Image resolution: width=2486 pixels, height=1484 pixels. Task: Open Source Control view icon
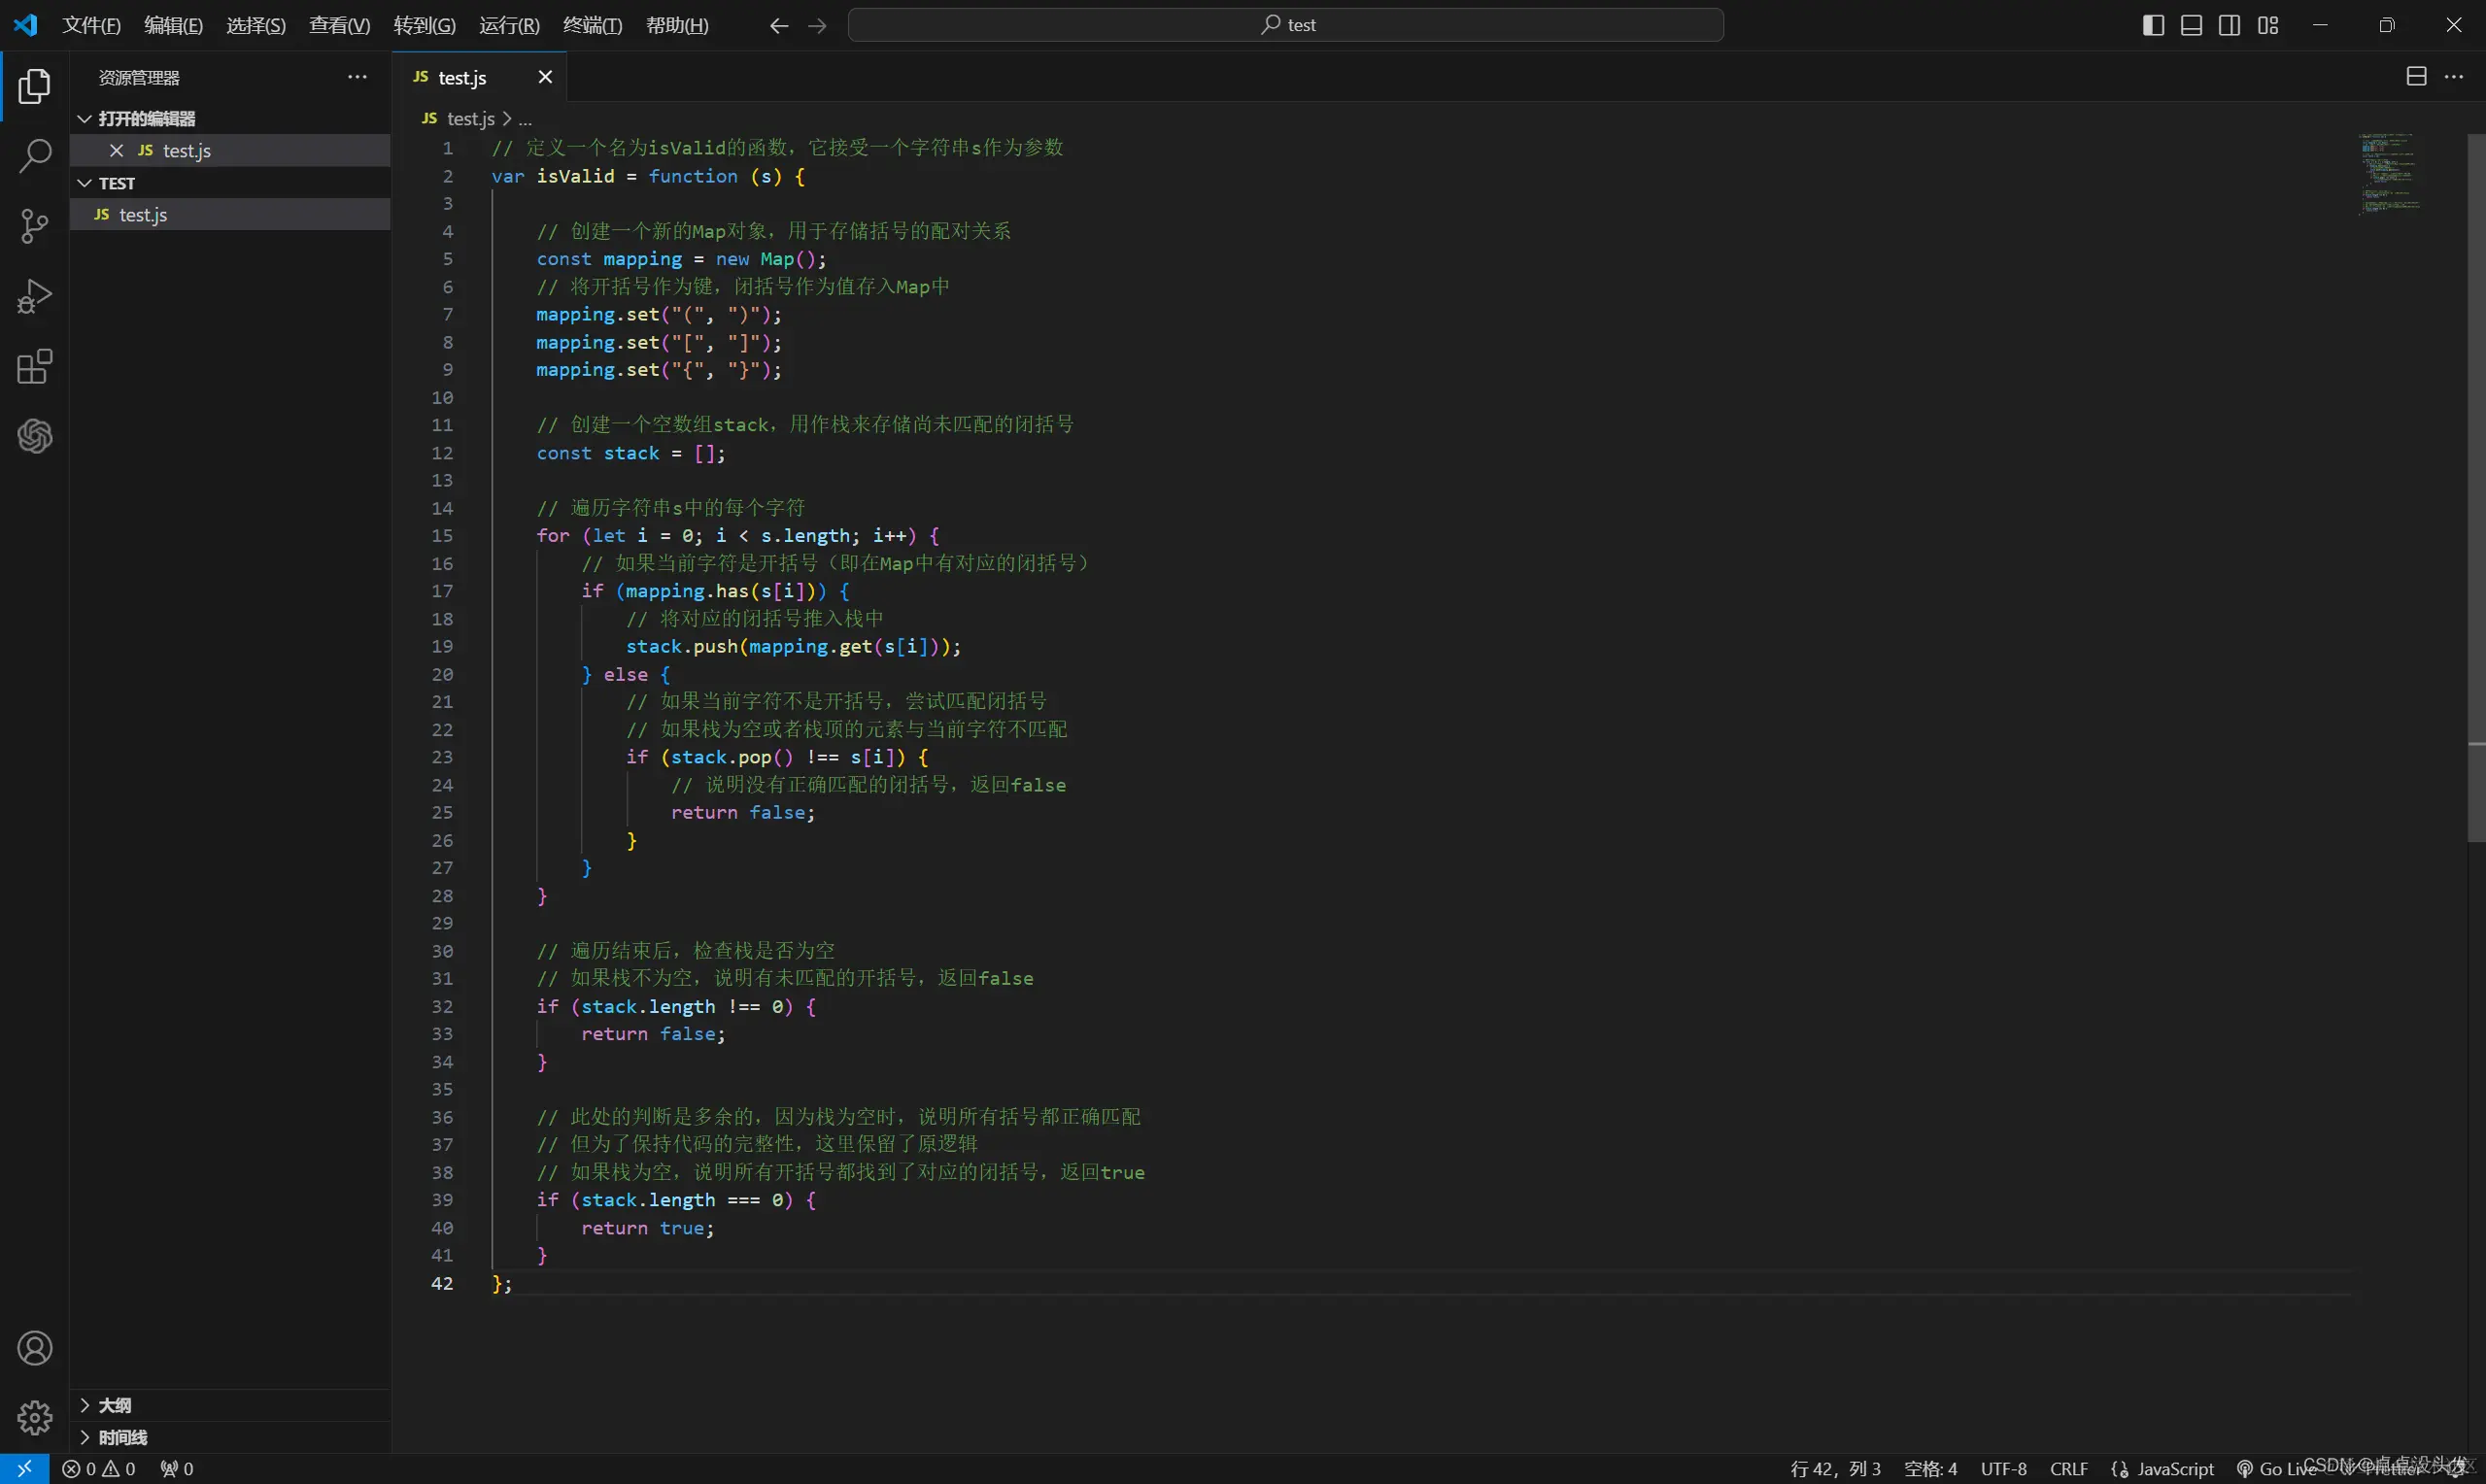tap(35, 226)
